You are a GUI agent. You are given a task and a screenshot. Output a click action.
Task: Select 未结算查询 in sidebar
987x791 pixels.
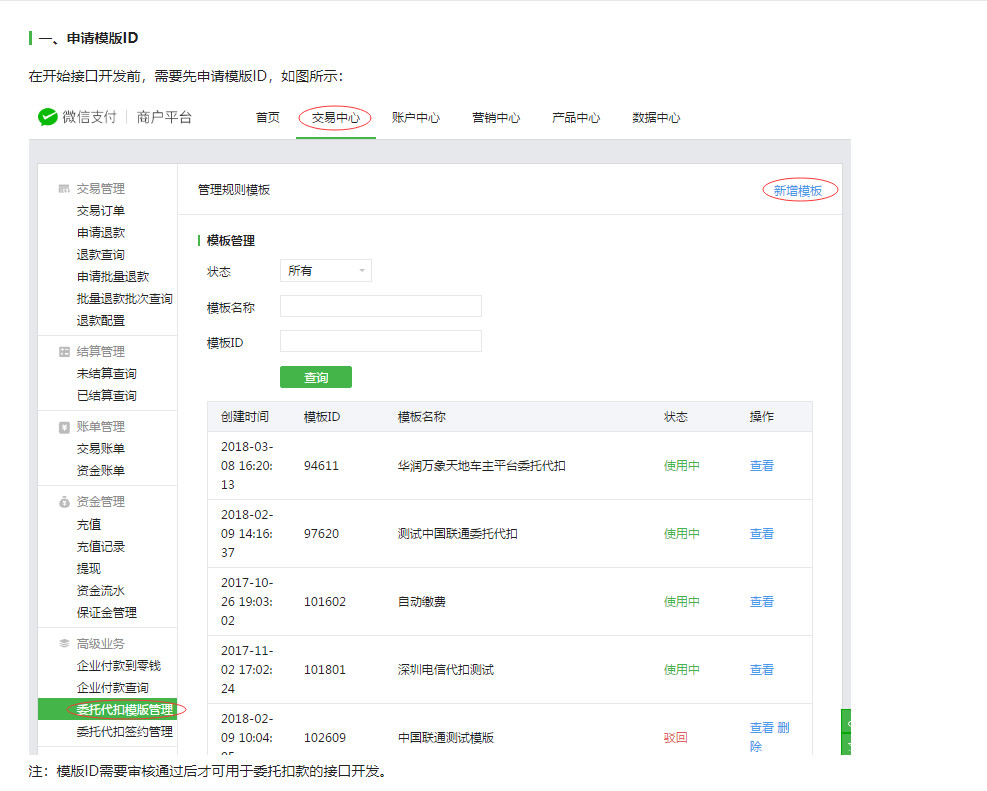point(106,374)
